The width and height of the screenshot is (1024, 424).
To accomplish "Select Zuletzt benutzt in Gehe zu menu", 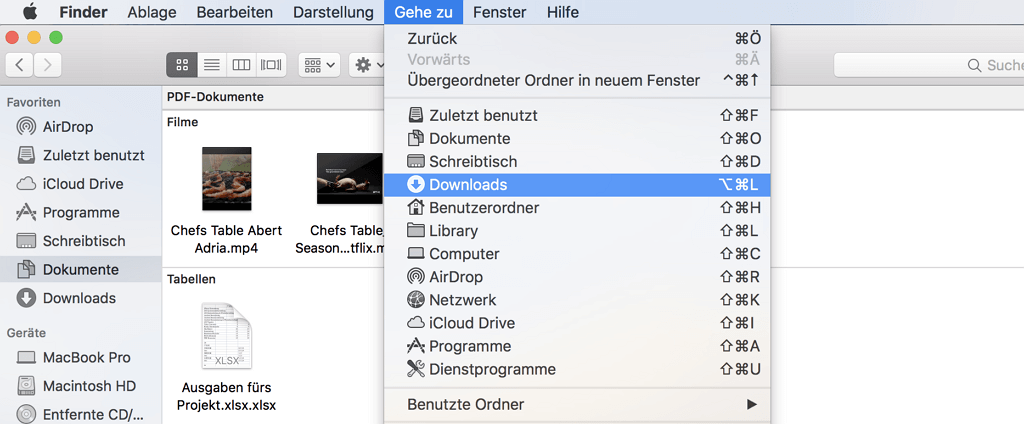I will tap(577, 116).
